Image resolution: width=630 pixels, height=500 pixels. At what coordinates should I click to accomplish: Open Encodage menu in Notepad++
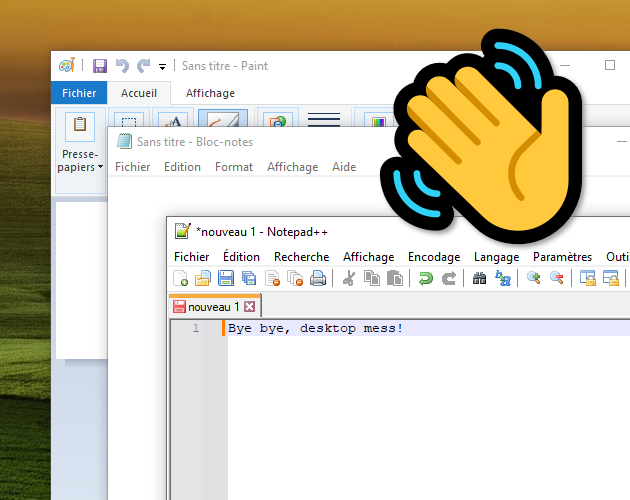[434, 257]
